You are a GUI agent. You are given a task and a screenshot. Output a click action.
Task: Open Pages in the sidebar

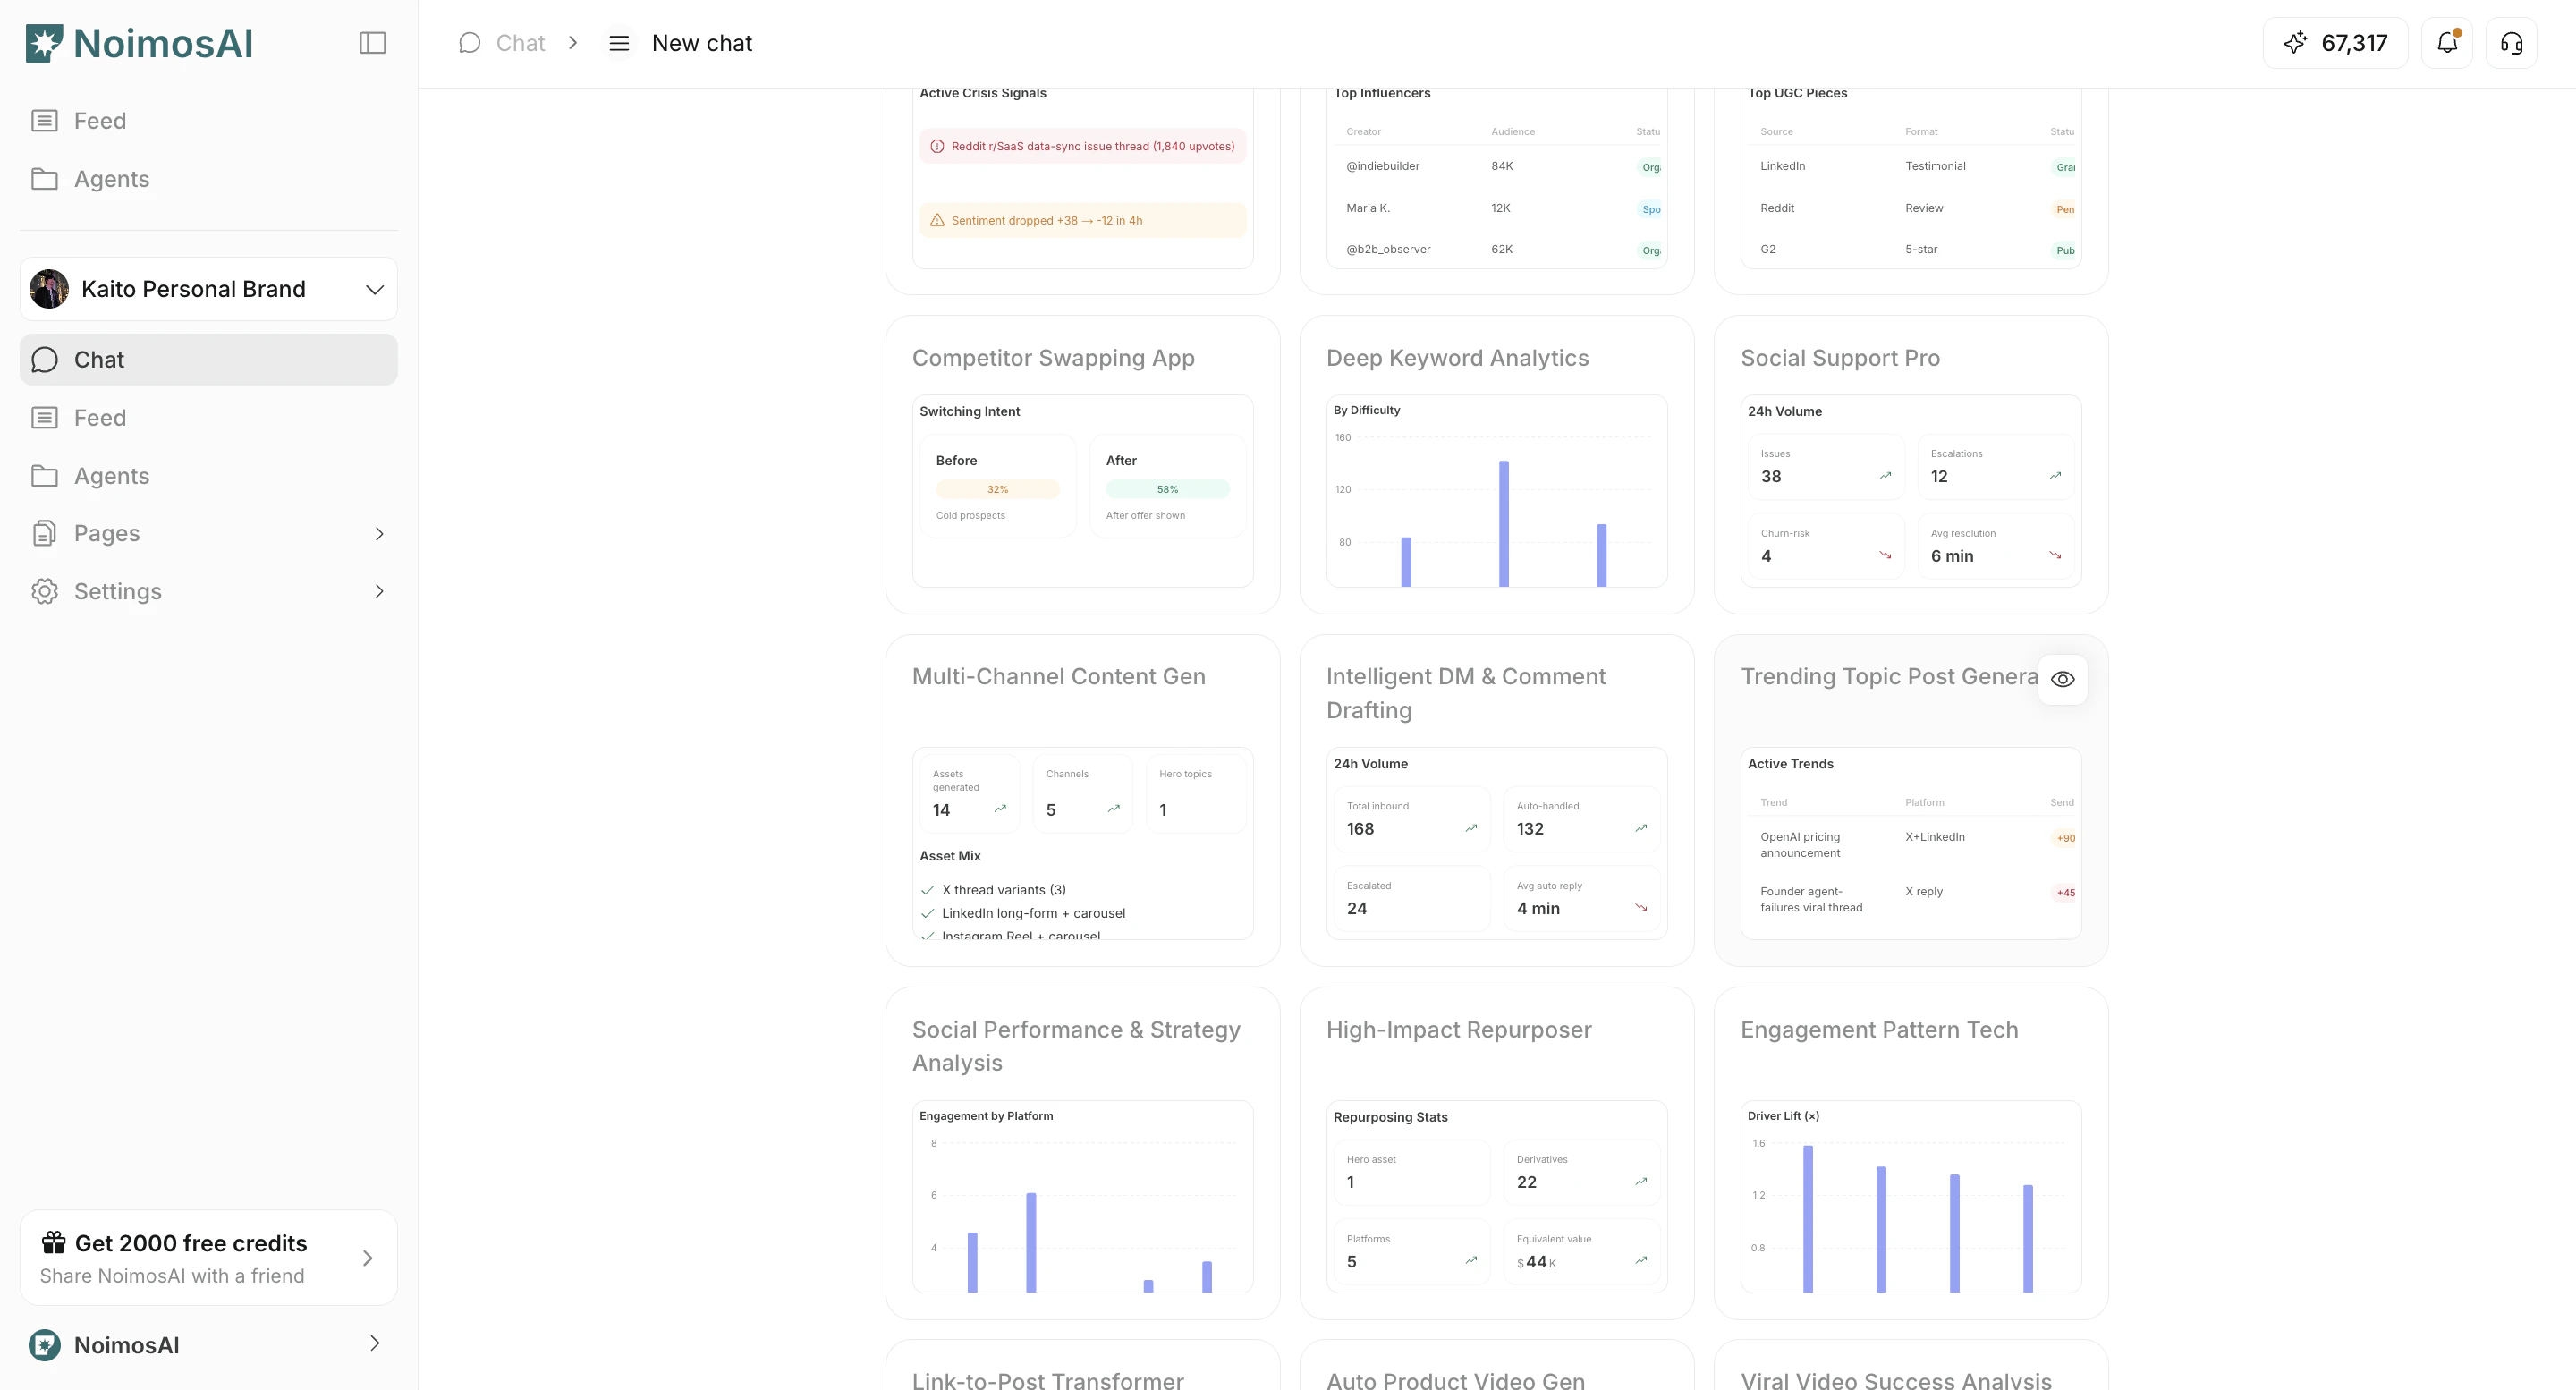[208, 534]
